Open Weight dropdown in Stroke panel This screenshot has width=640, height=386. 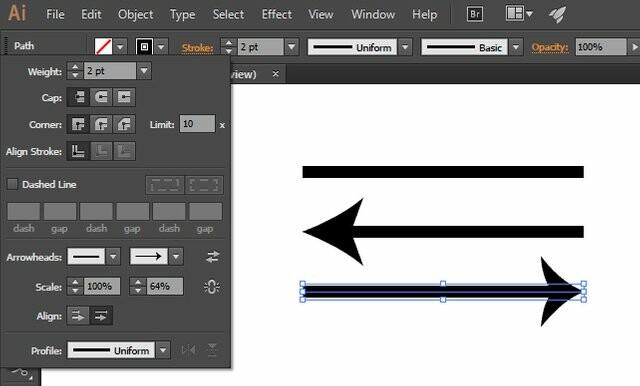coord(144,71)
